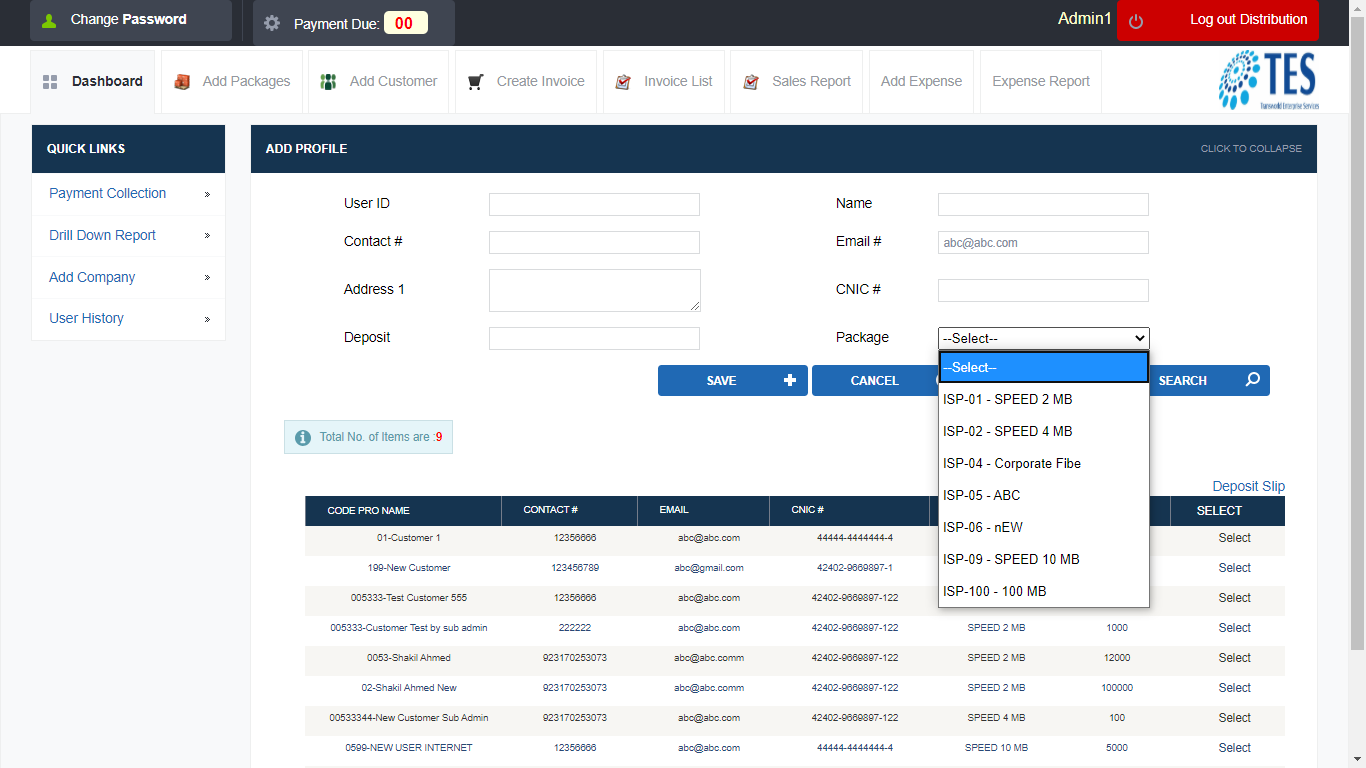The image size is (1366, 768).
Task: Switch to the Create Invoice tab
Action: (526, 82)
